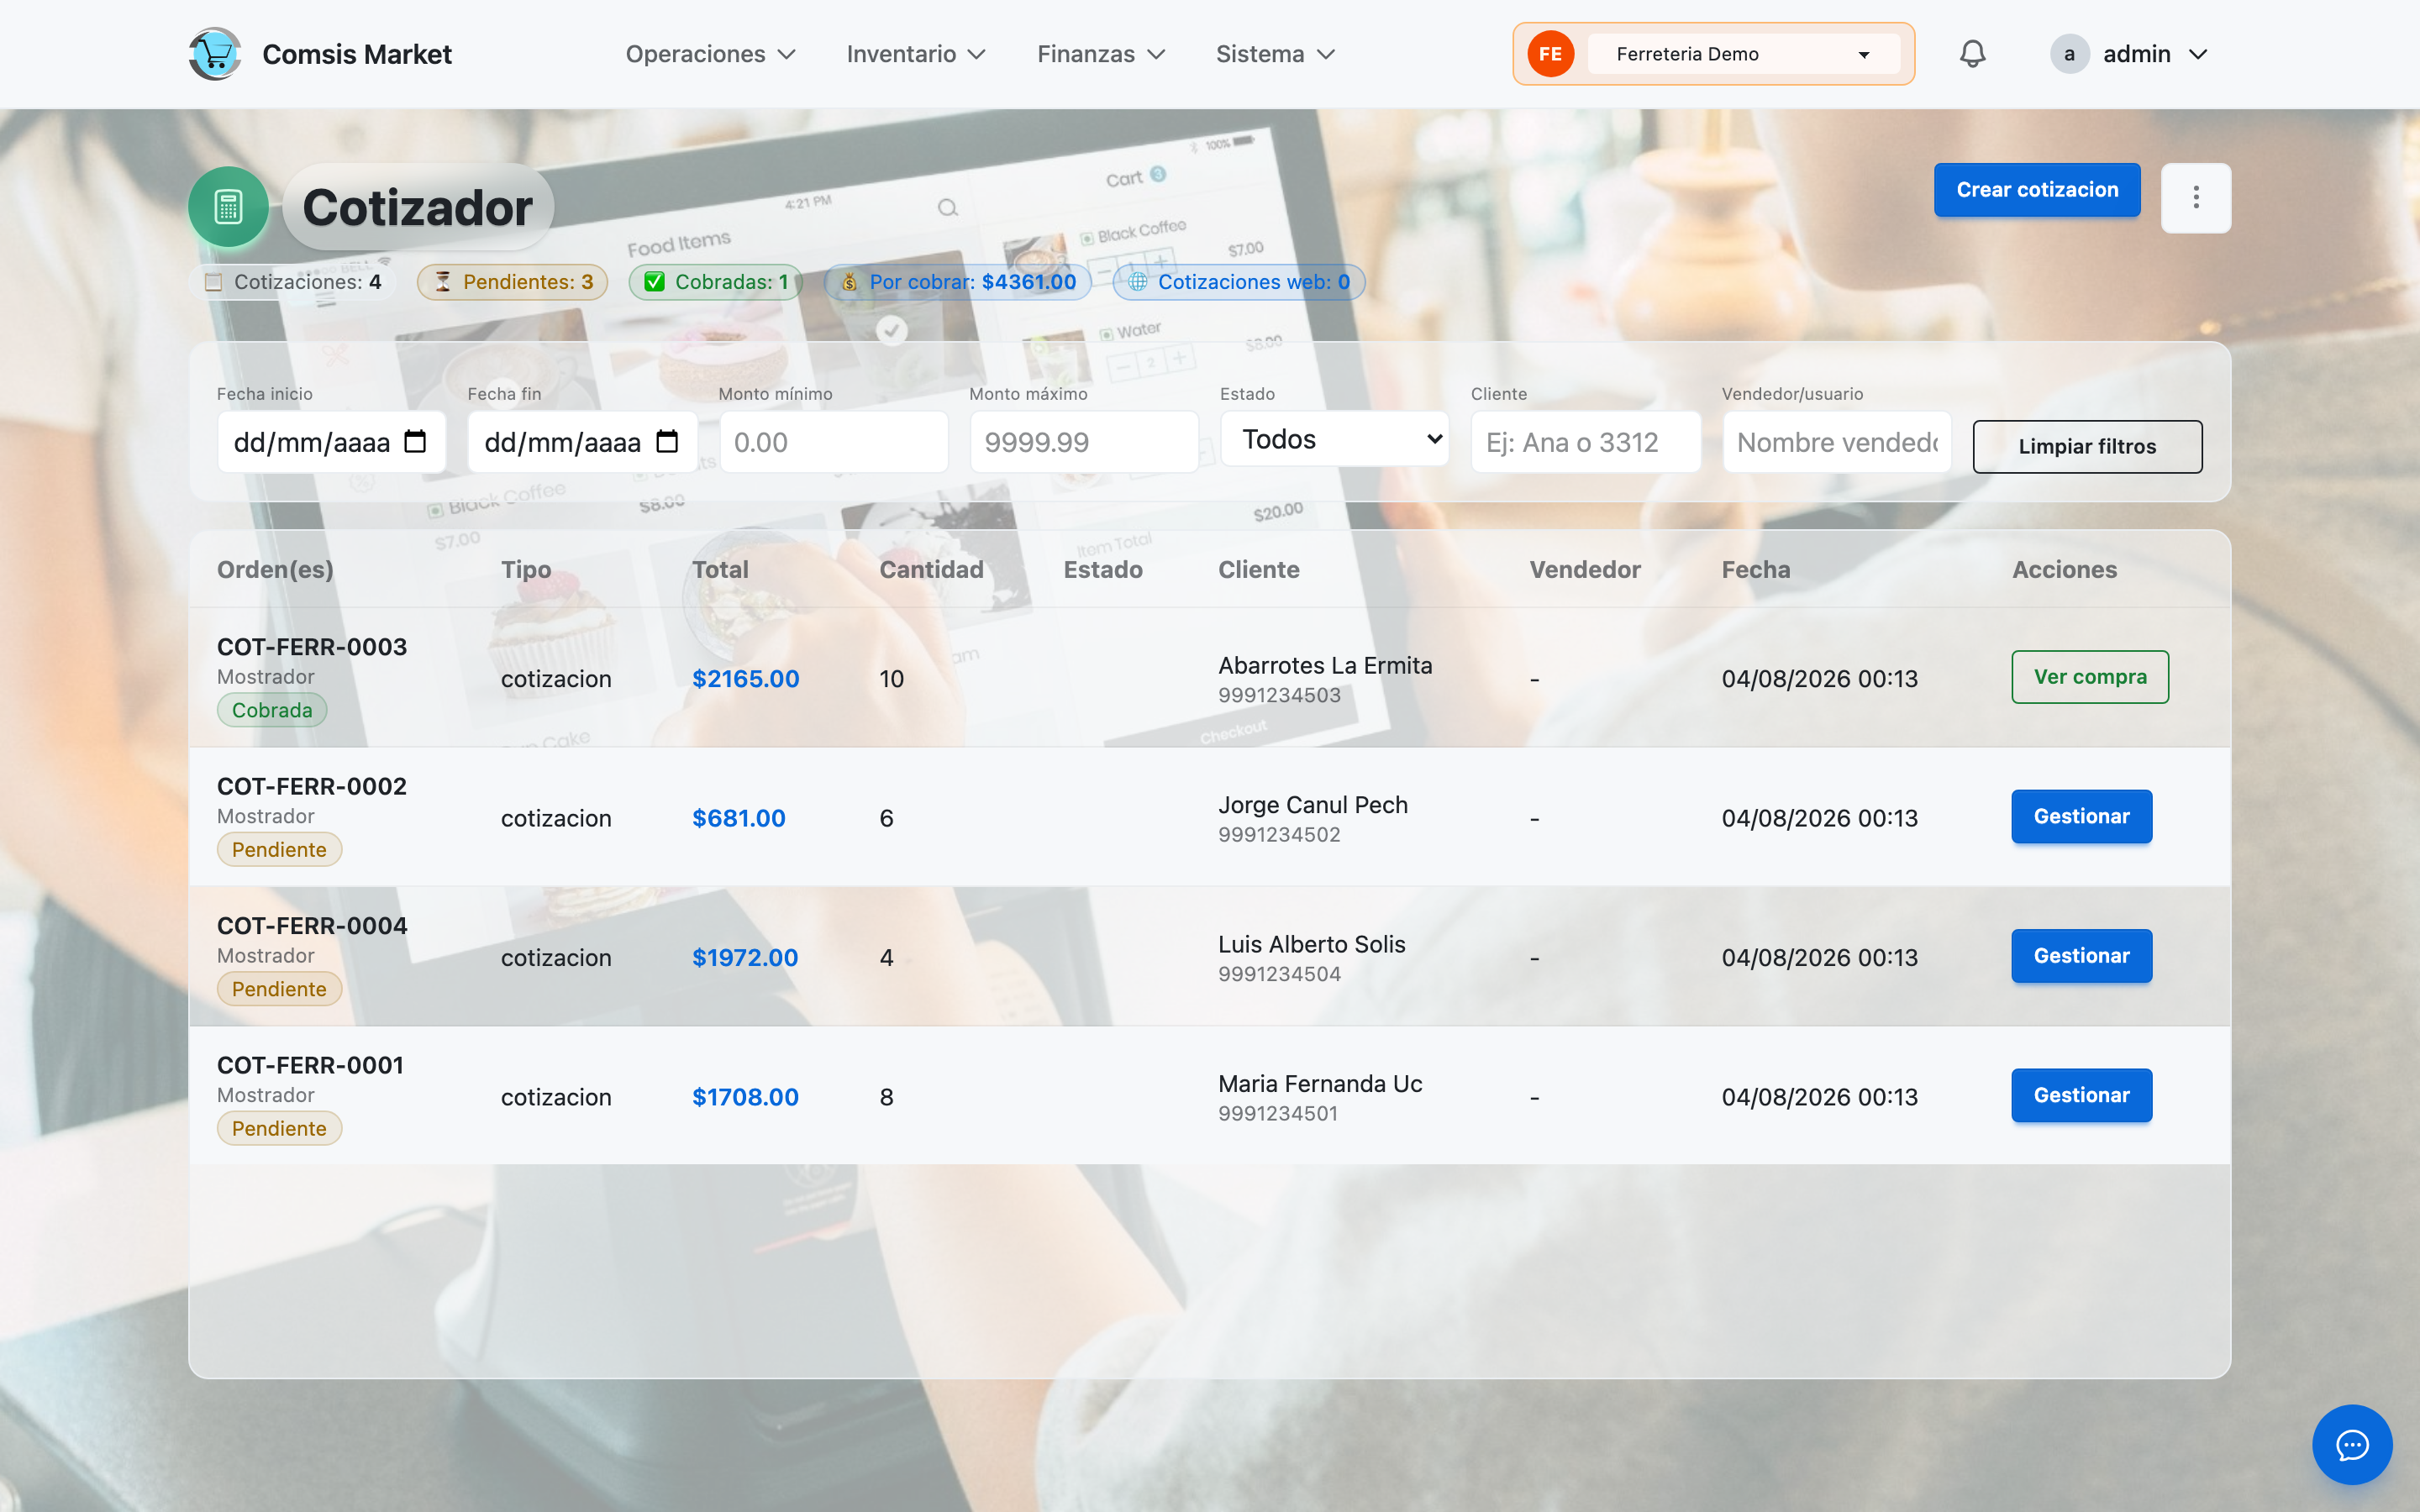Clear filters with Limpiar filtros
This screenshot has width=2420, height=1512.
tap(2087, 446)
